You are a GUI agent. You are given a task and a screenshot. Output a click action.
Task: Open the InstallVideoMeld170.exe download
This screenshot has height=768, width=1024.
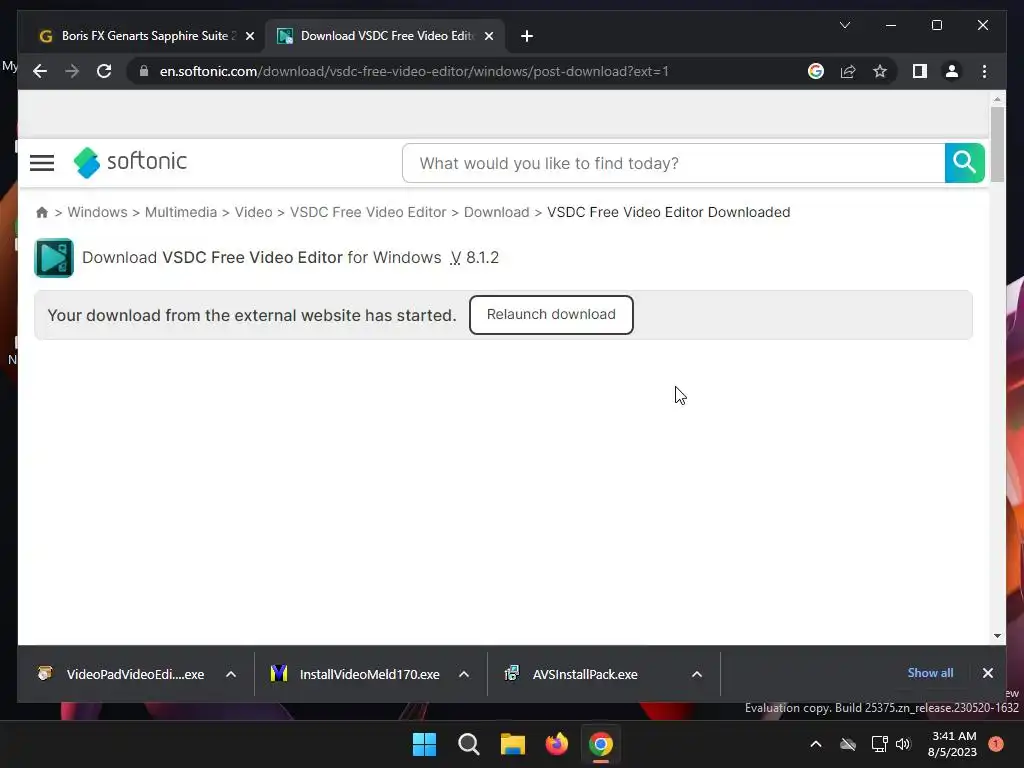point(355,674)
